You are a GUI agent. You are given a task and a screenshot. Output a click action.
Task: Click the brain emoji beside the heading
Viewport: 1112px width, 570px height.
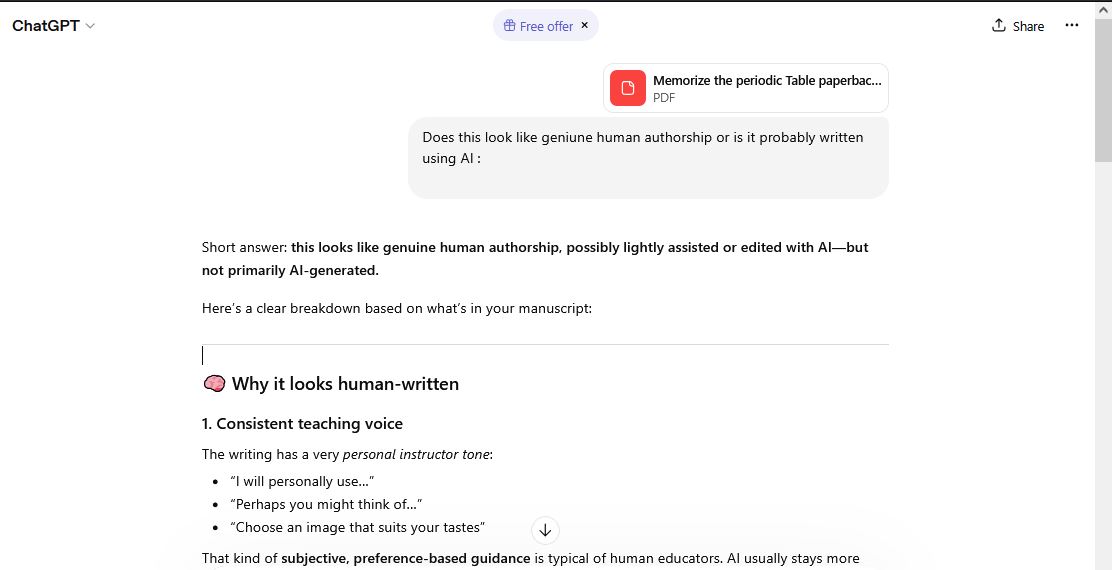point(213,384)
